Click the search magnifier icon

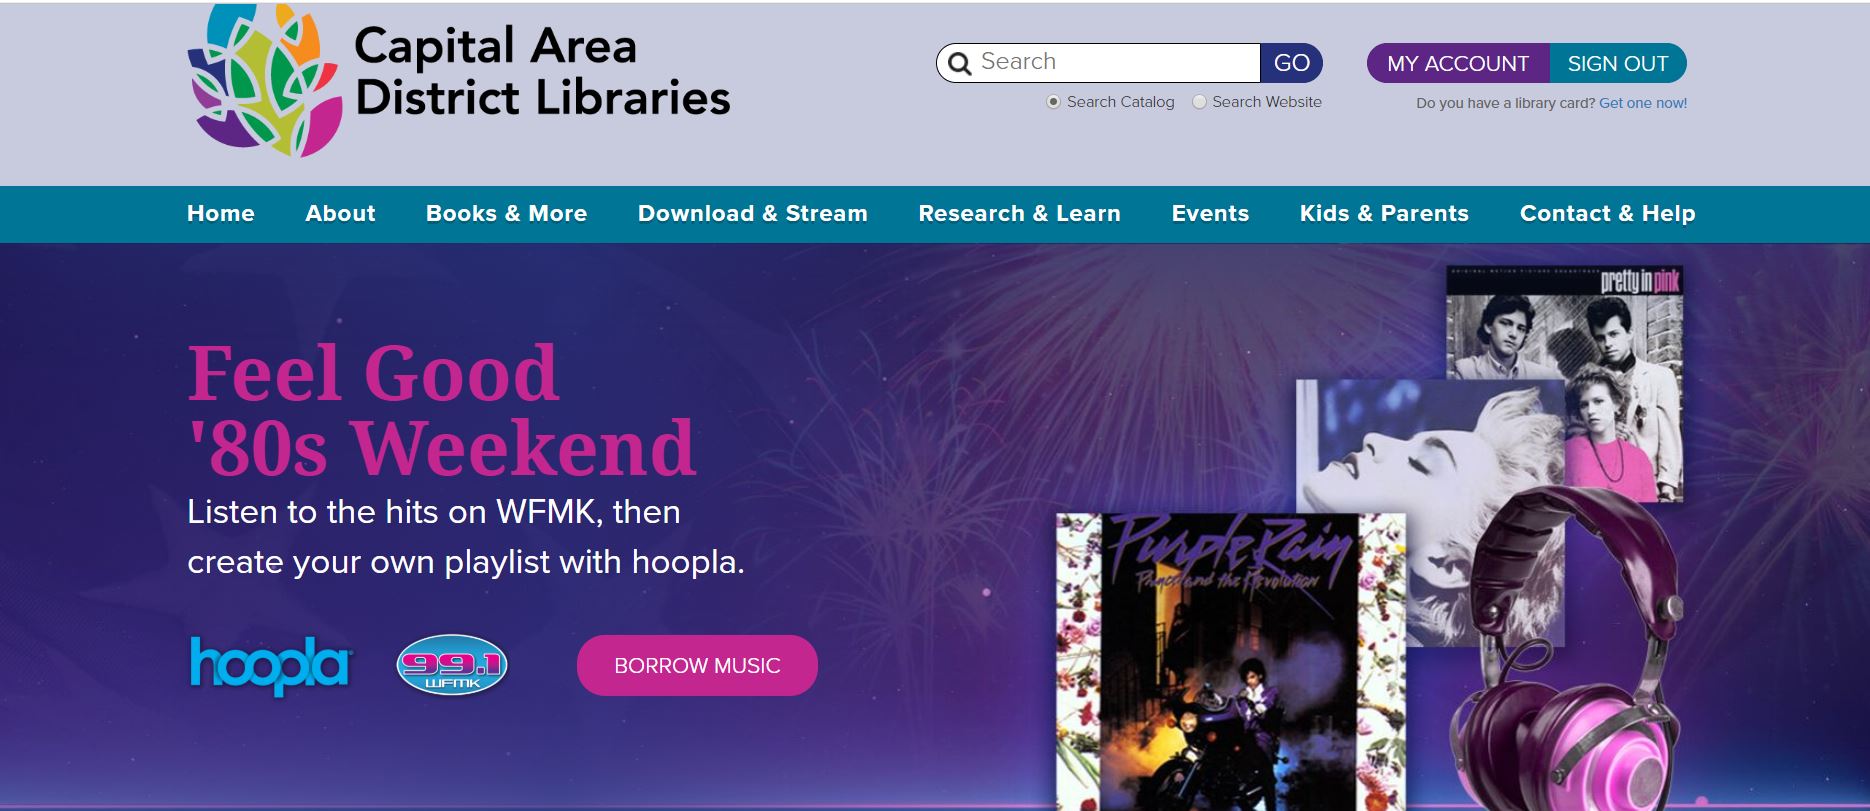coord(959,64)
